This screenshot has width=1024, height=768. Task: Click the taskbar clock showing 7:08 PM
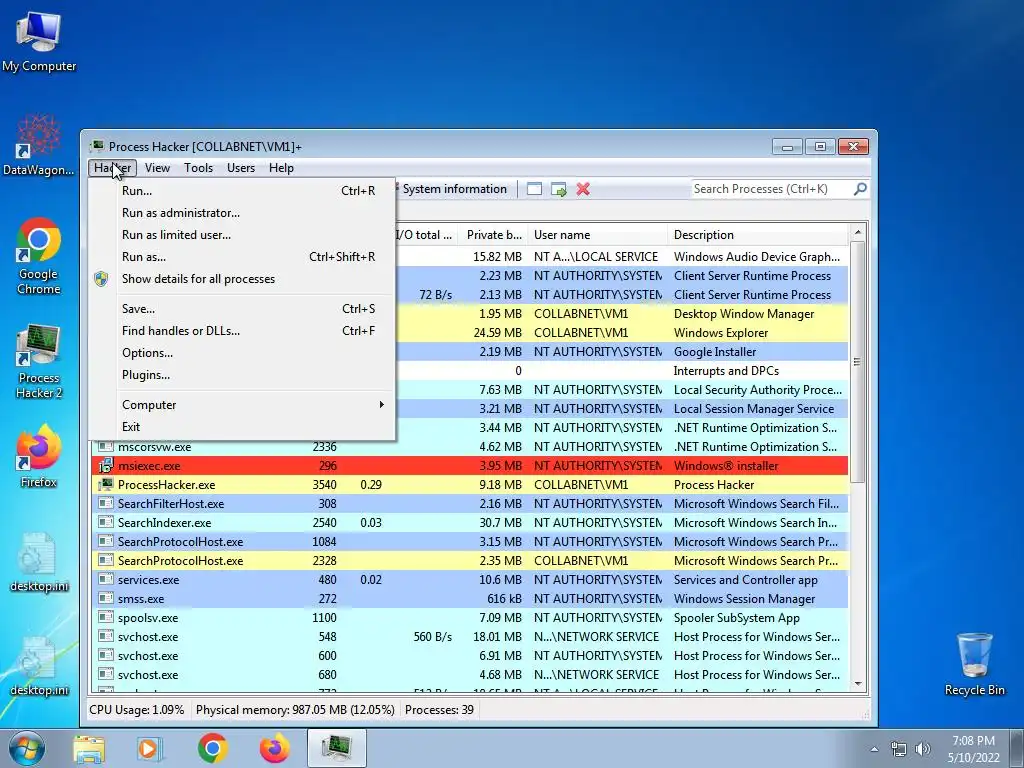tap(973, 749)
